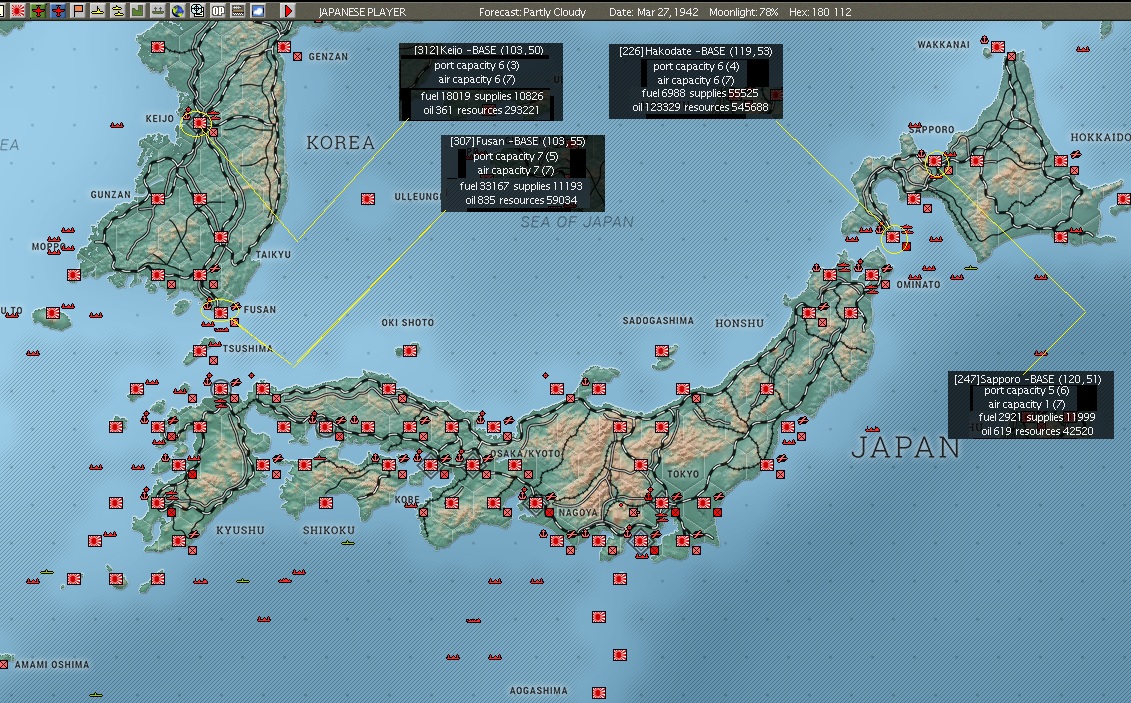
Task: Click the OP toolbar icon
Action: click(217, 11)
